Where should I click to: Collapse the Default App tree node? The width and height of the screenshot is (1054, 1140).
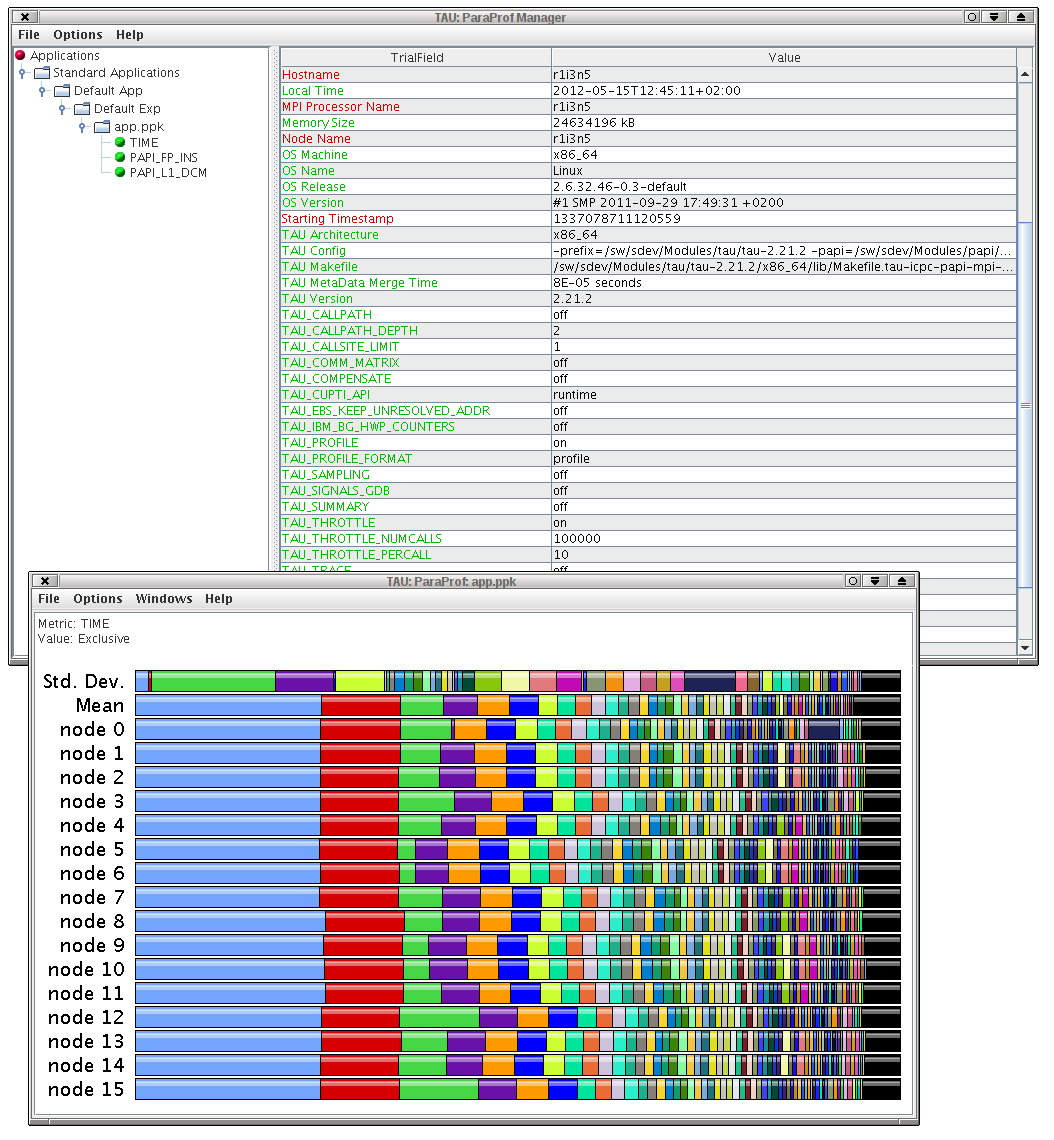(42, 91)
